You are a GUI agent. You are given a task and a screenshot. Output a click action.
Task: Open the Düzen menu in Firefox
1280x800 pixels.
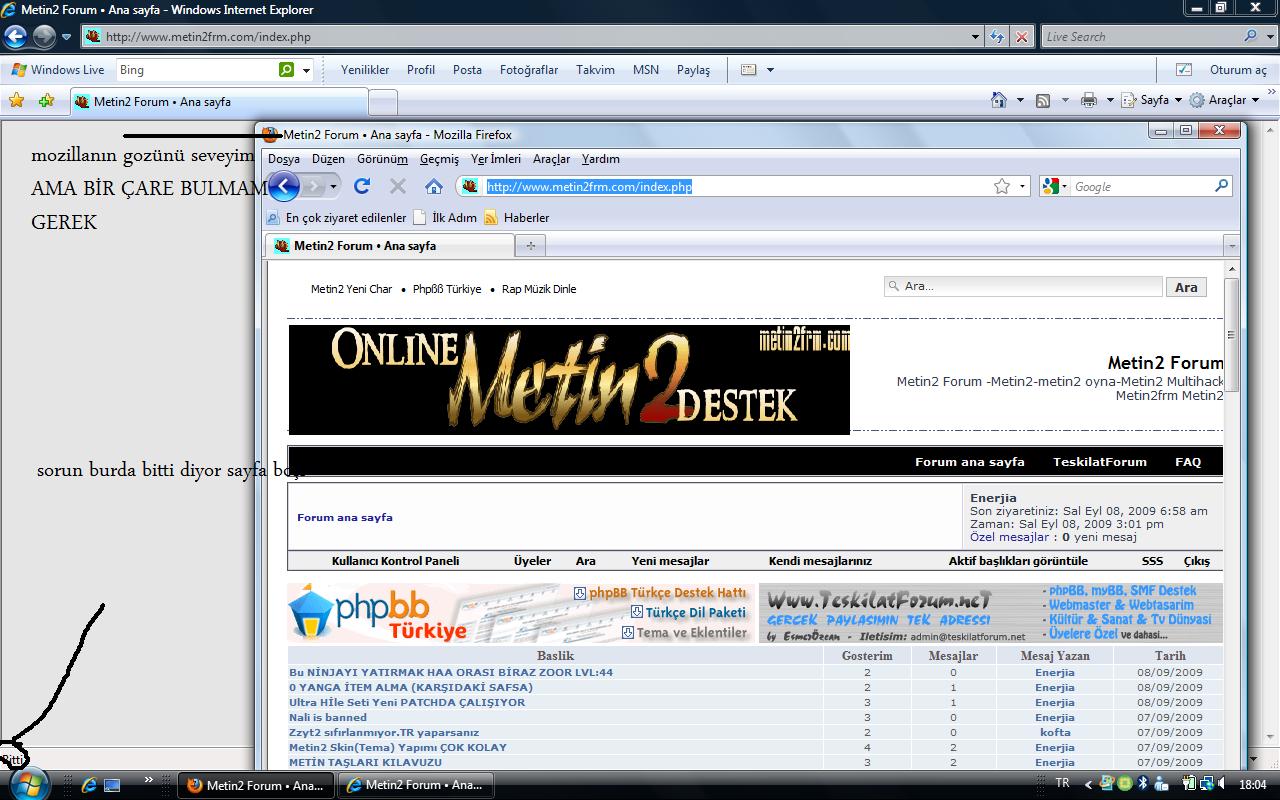pyautogui.click(x=328, y=159)
